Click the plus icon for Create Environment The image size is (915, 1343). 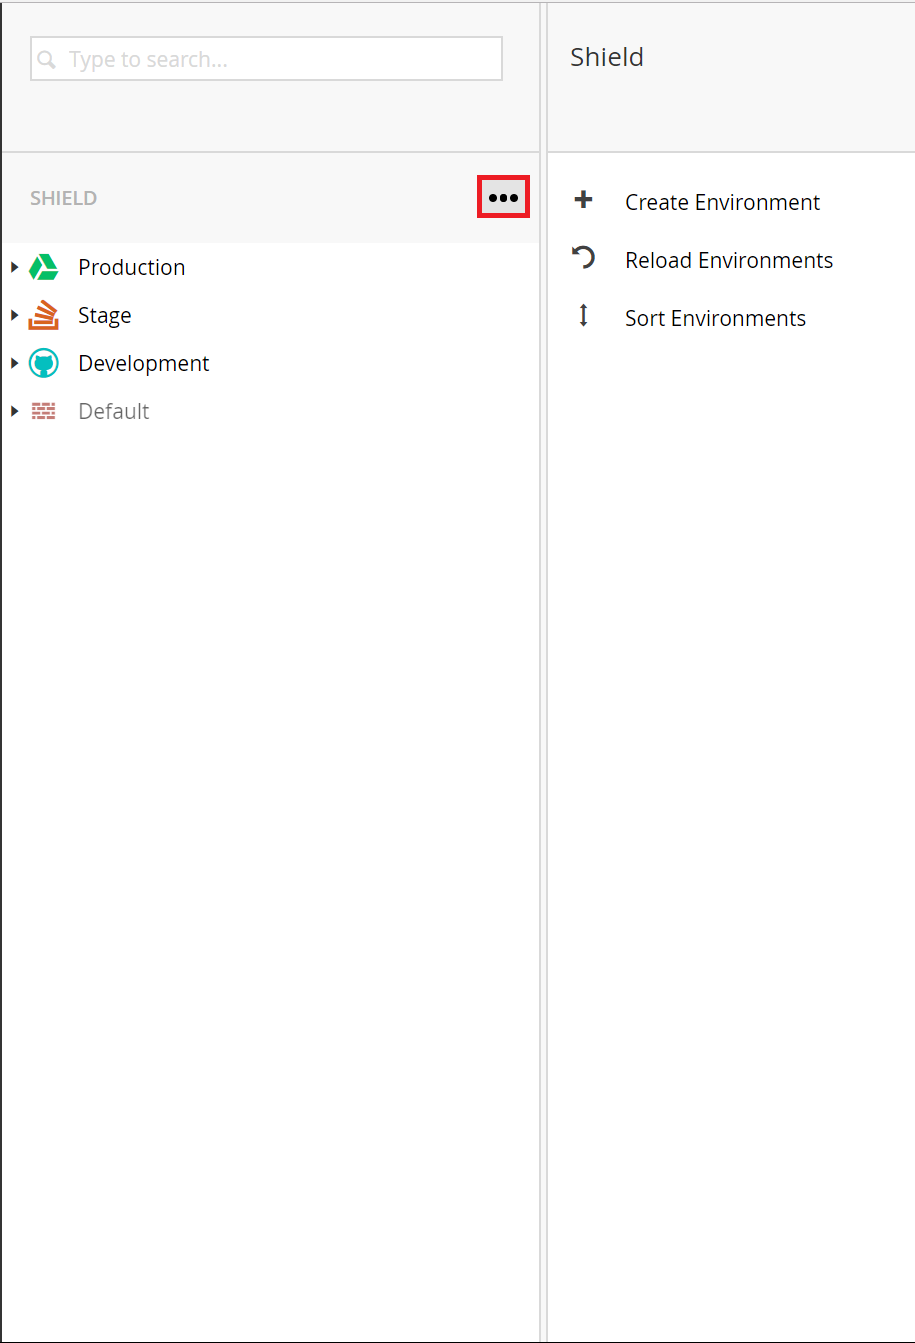click(583, 200)
